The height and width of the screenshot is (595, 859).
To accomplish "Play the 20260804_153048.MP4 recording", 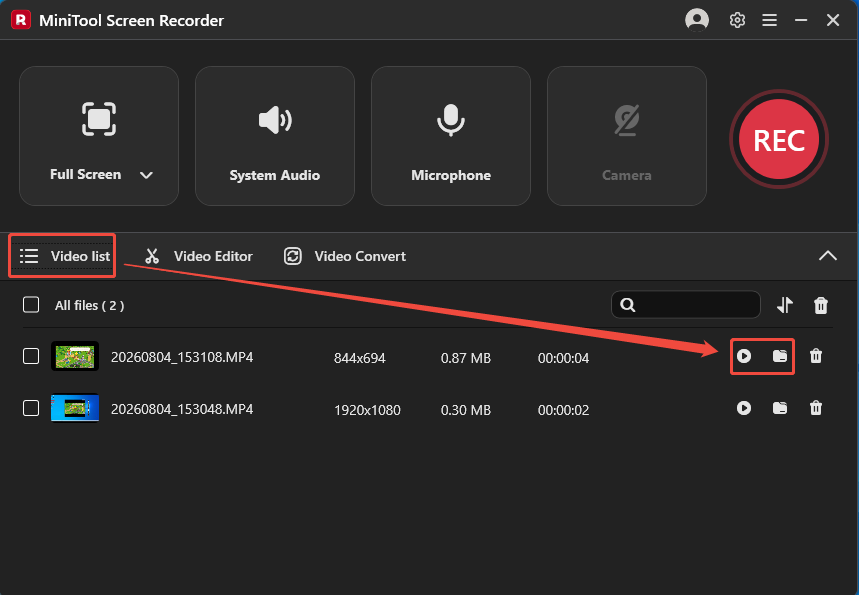I will coord(744,408).
